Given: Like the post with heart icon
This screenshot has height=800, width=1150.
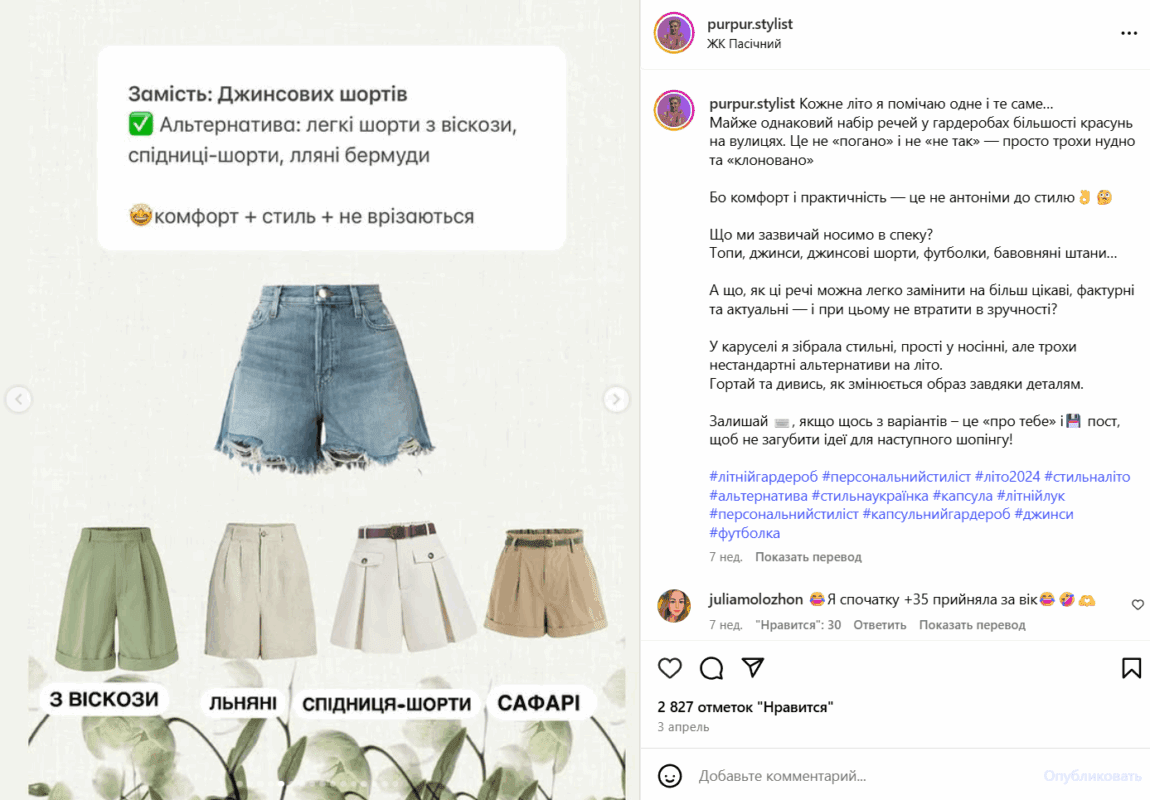Looking at the screenshot, I should click(x=670, y=668).
